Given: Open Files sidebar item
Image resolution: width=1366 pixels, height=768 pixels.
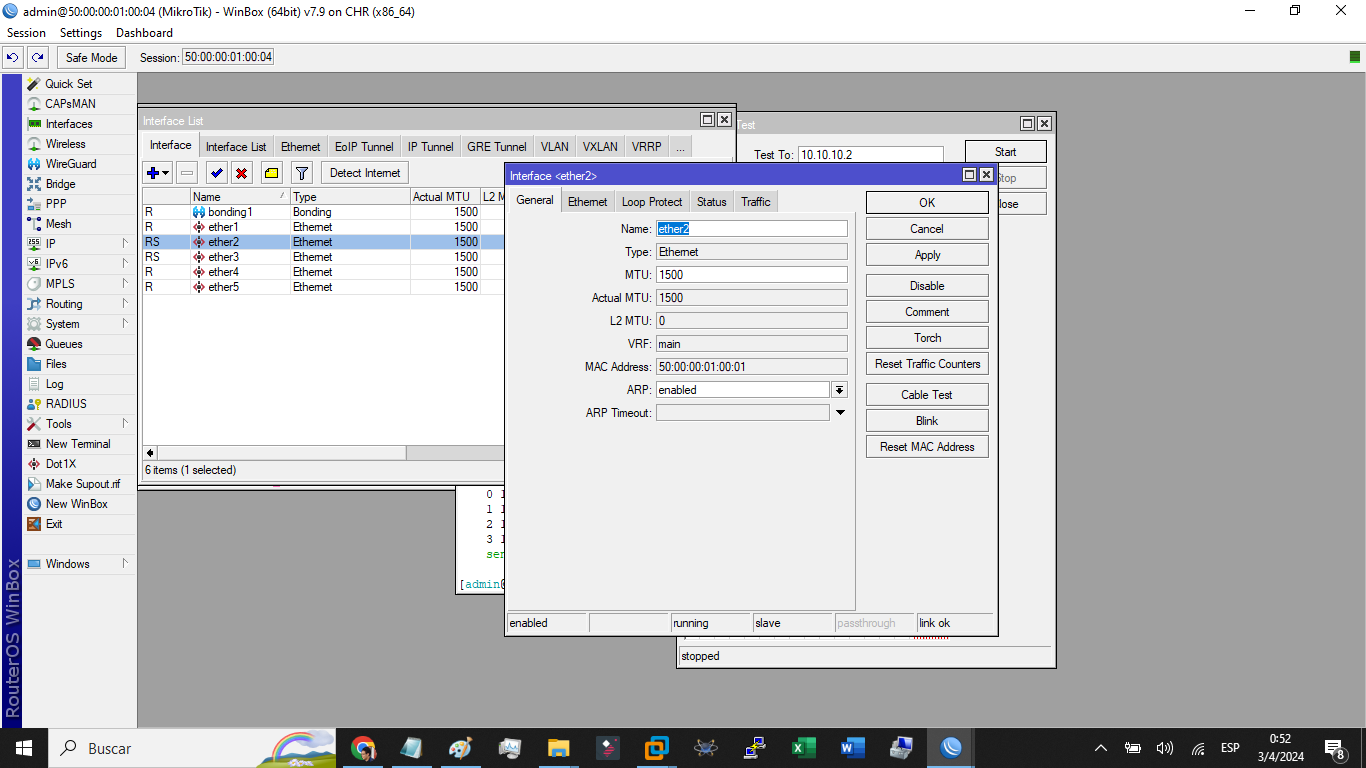Looking at the screenshot, I should (56, 364).
